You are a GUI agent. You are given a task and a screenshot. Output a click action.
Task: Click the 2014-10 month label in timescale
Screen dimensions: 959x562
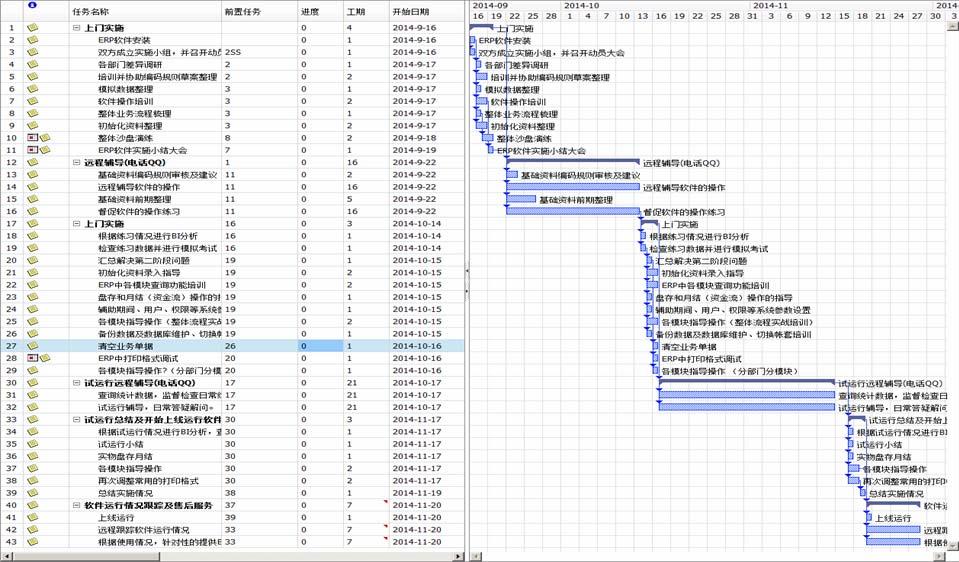pos(582,5)
